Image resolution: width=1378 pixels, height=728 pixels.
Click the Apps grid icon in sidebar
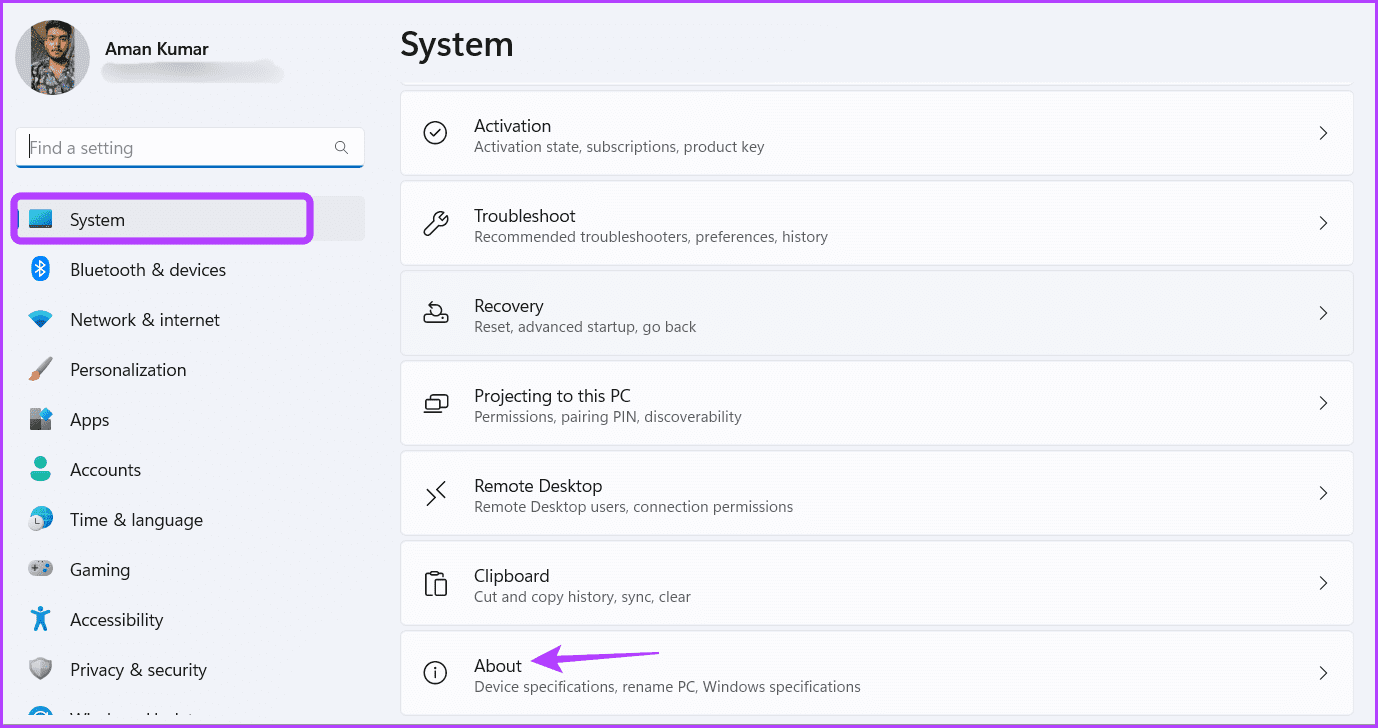(x=41, y=420)
